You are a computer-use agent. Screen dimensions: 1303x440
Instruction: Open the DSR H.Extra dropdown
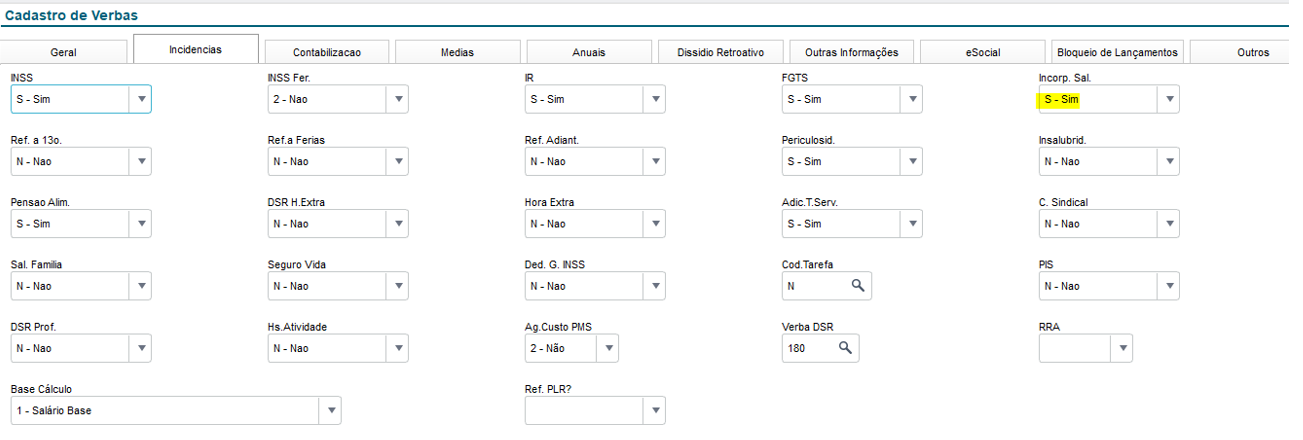pos(398,224)
